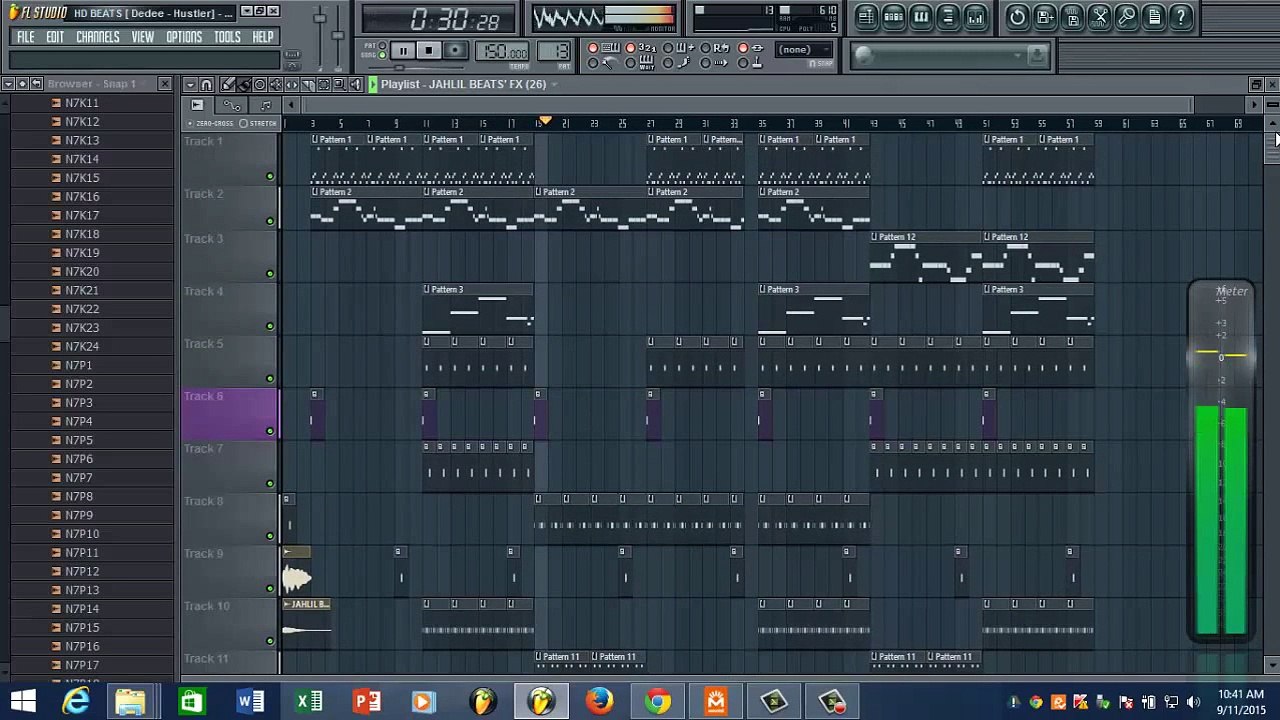Show the Browser via top toolbar icon

948,17
